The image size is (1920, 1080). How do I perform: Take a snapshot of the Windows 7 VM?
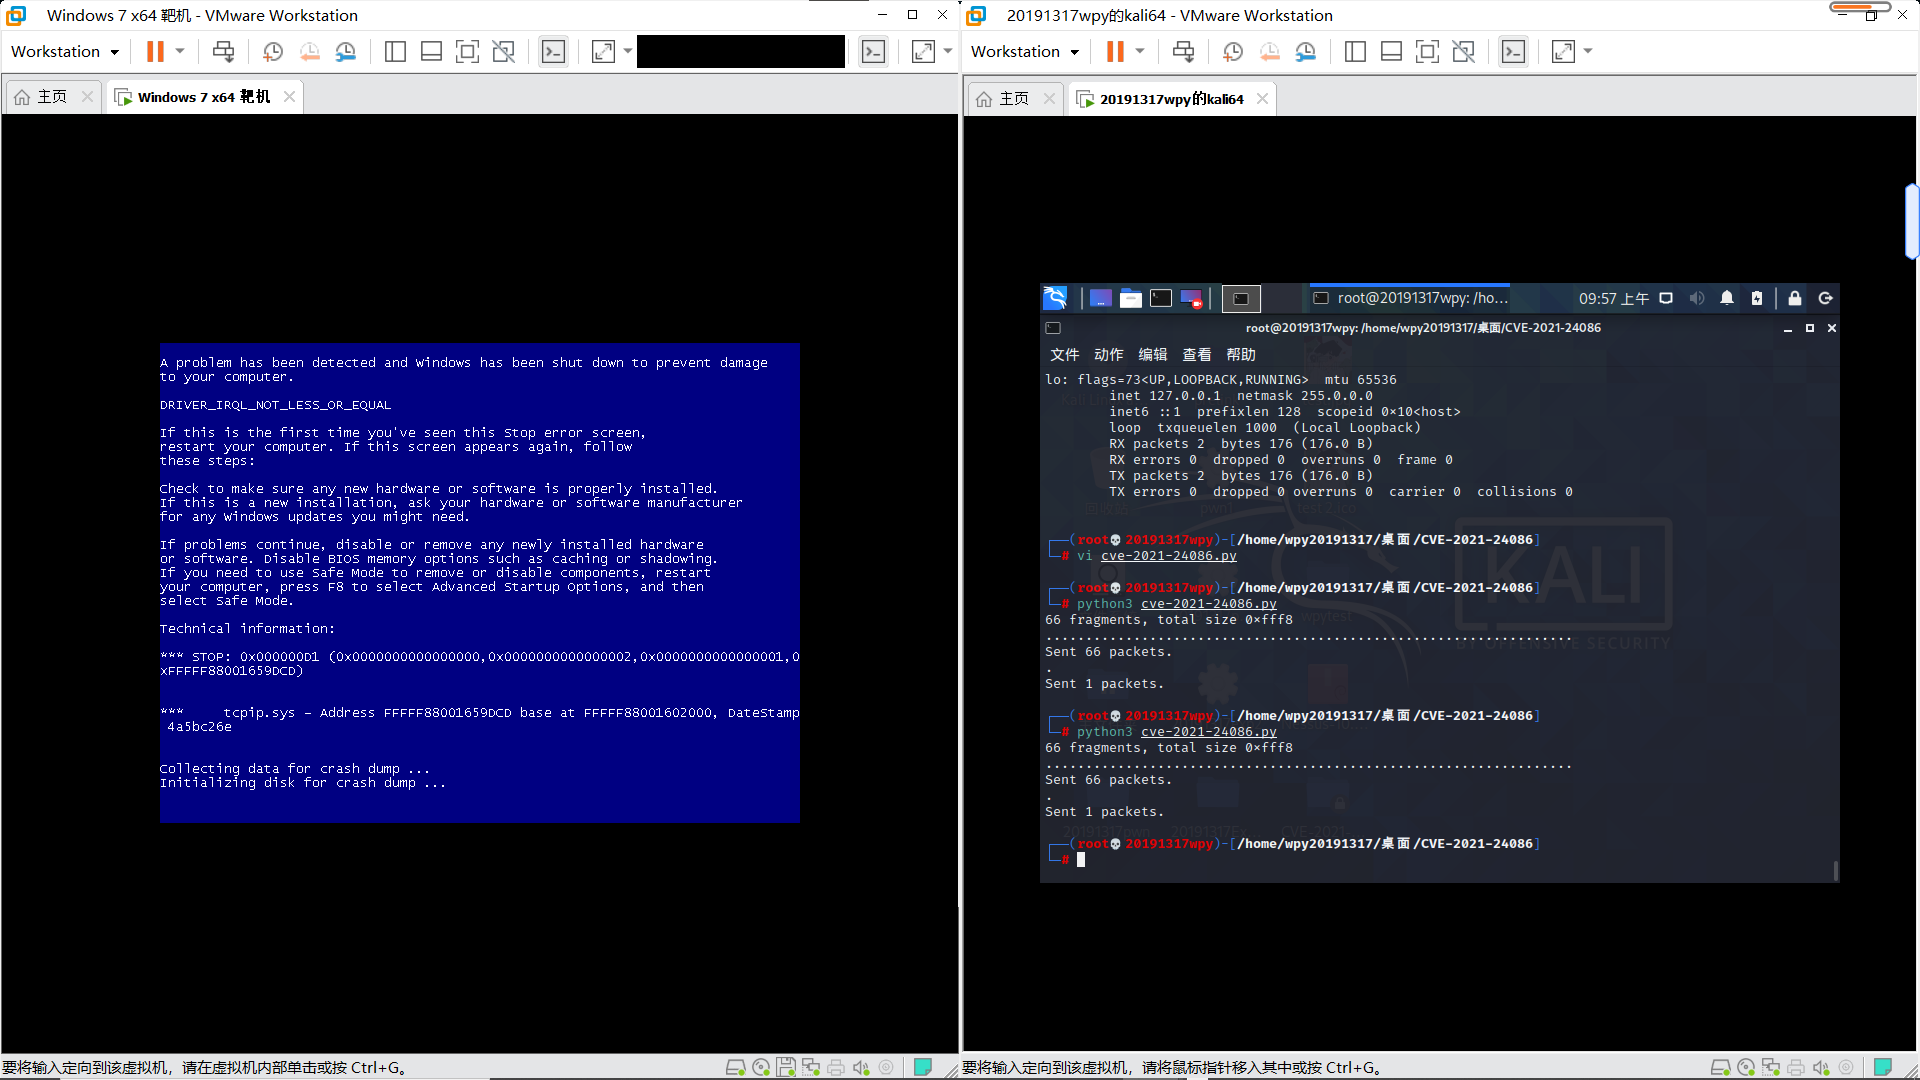pyautogui.click(x=273, y=51)
